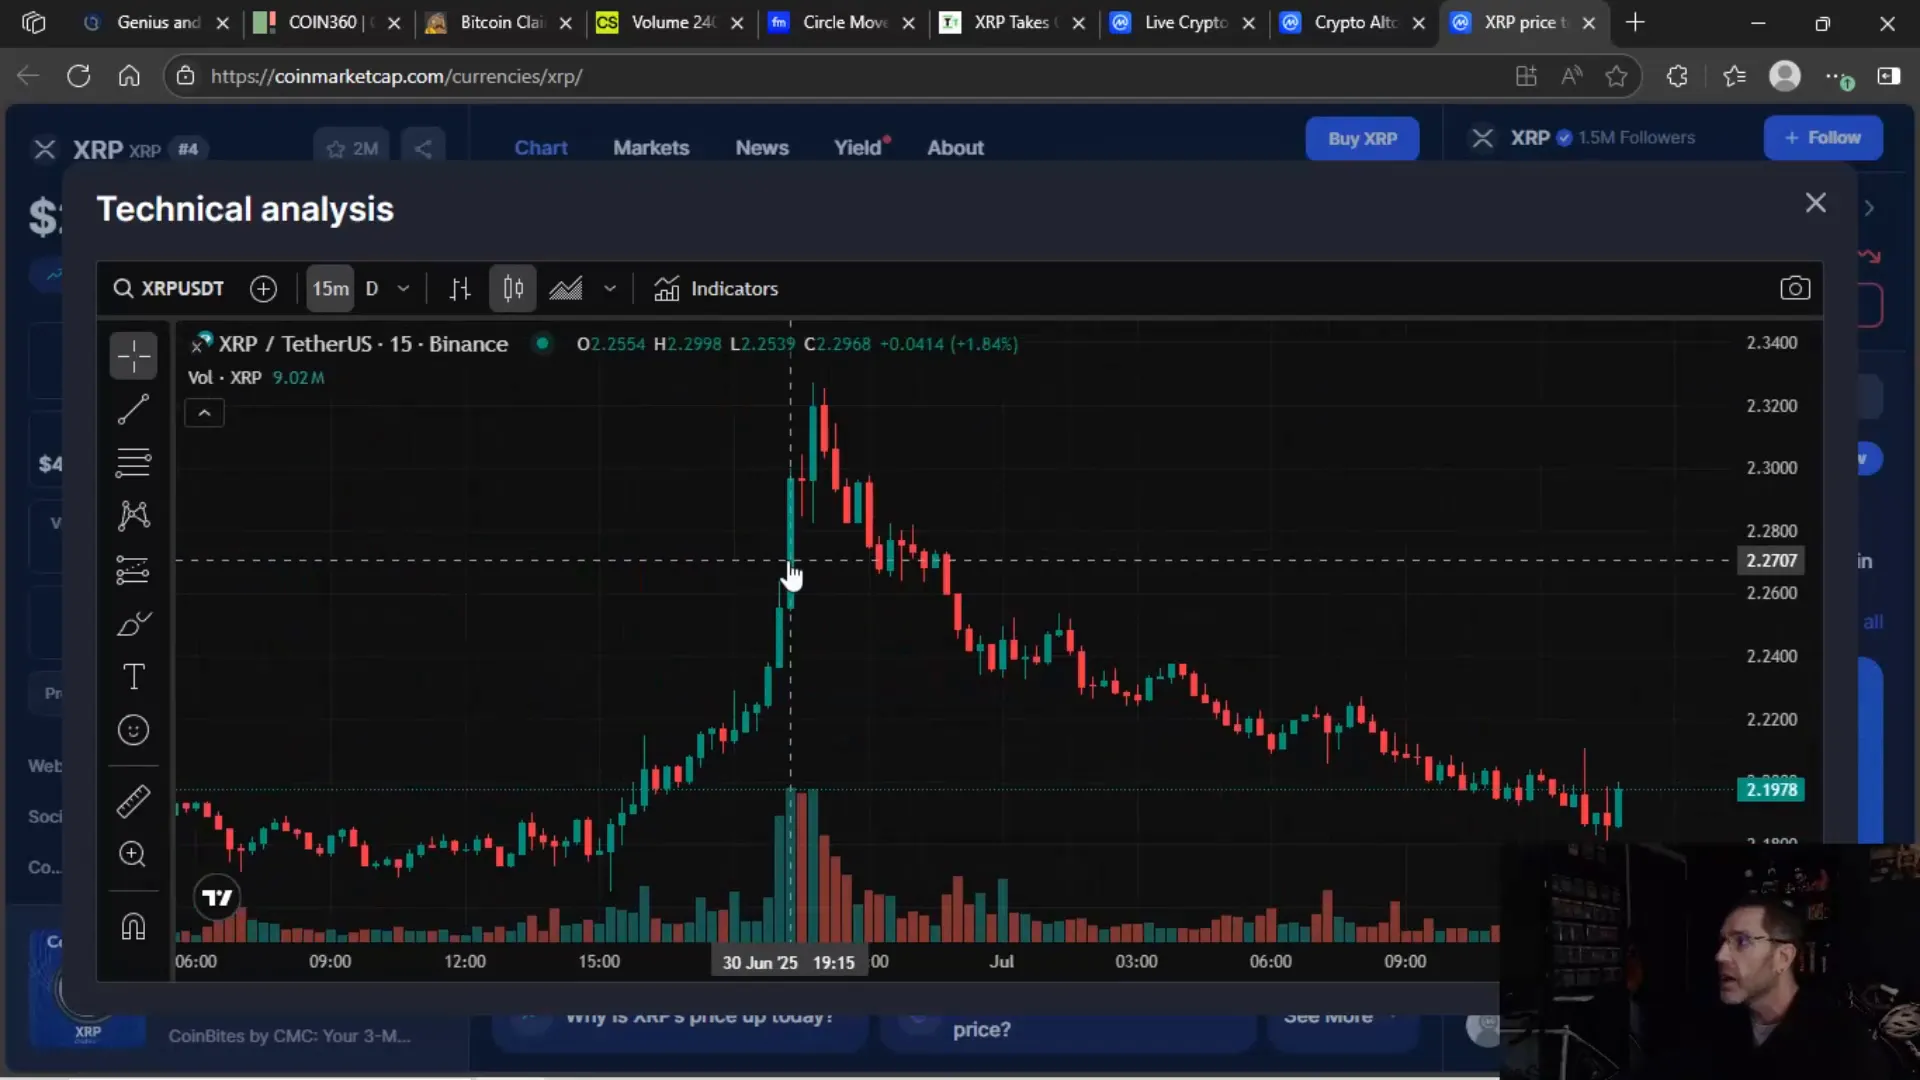This screenshot has width=1920, height=1080.
Task: Add this page to favorites
Action: coord(1616,76)
